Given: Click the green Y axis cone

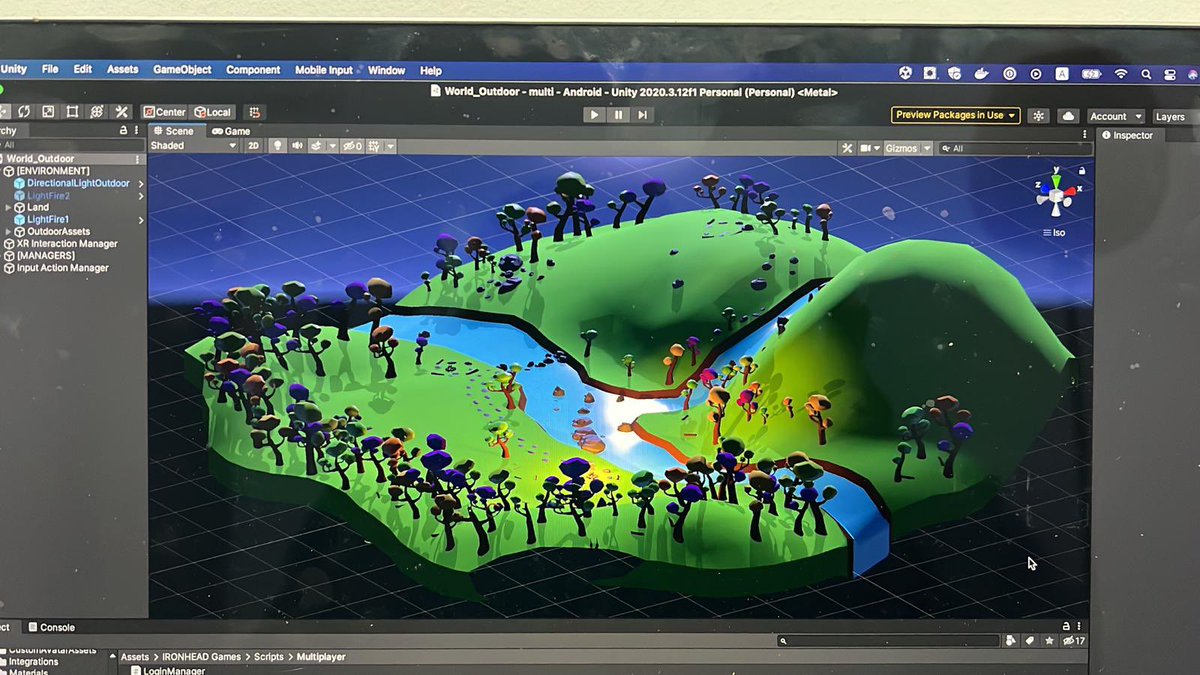Looking at the screenshot, I should click(1056, 180).
